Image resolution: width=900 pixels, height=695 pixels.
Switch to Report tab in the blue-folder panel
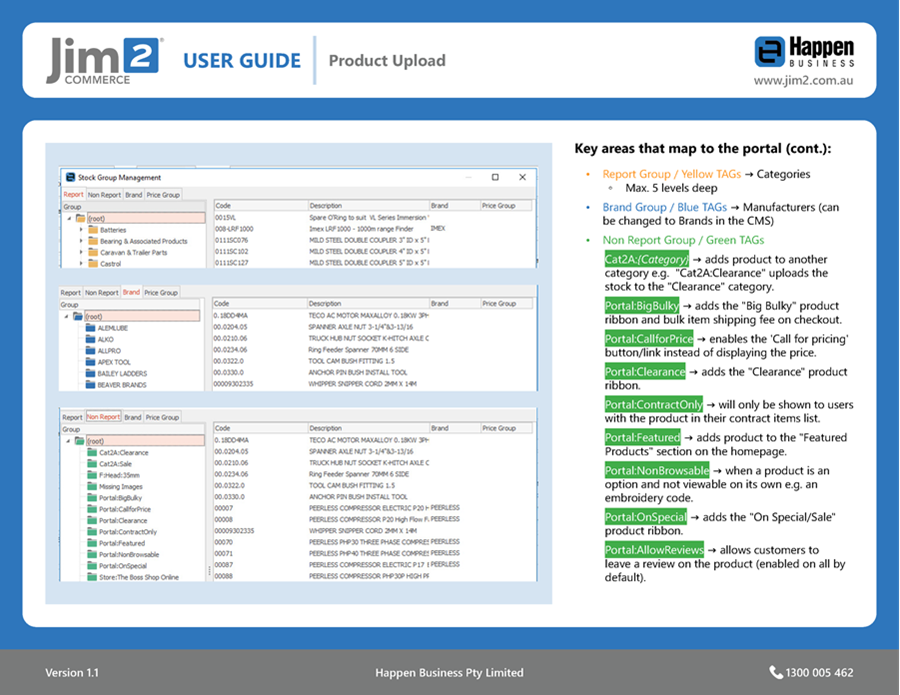point(71,293)
